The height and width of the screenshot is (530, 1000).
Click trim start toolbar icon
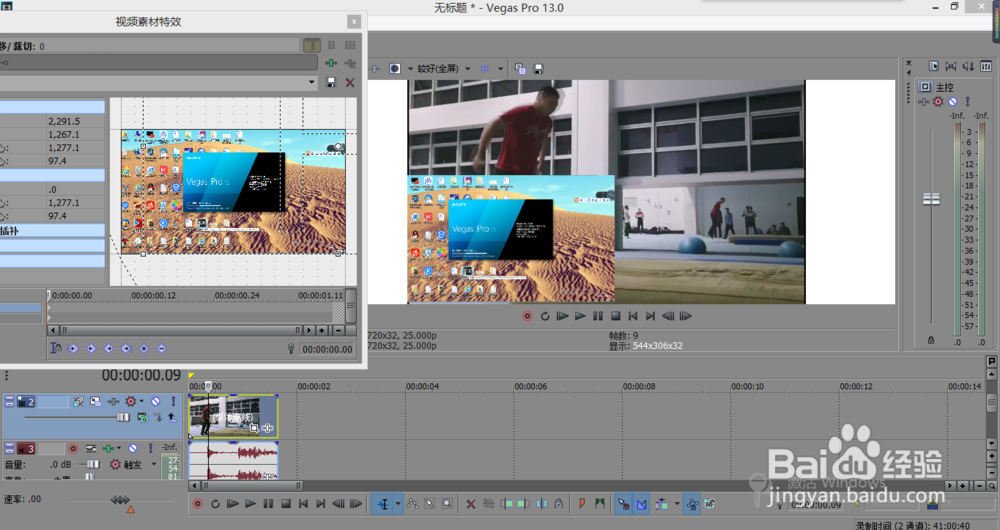506,504
